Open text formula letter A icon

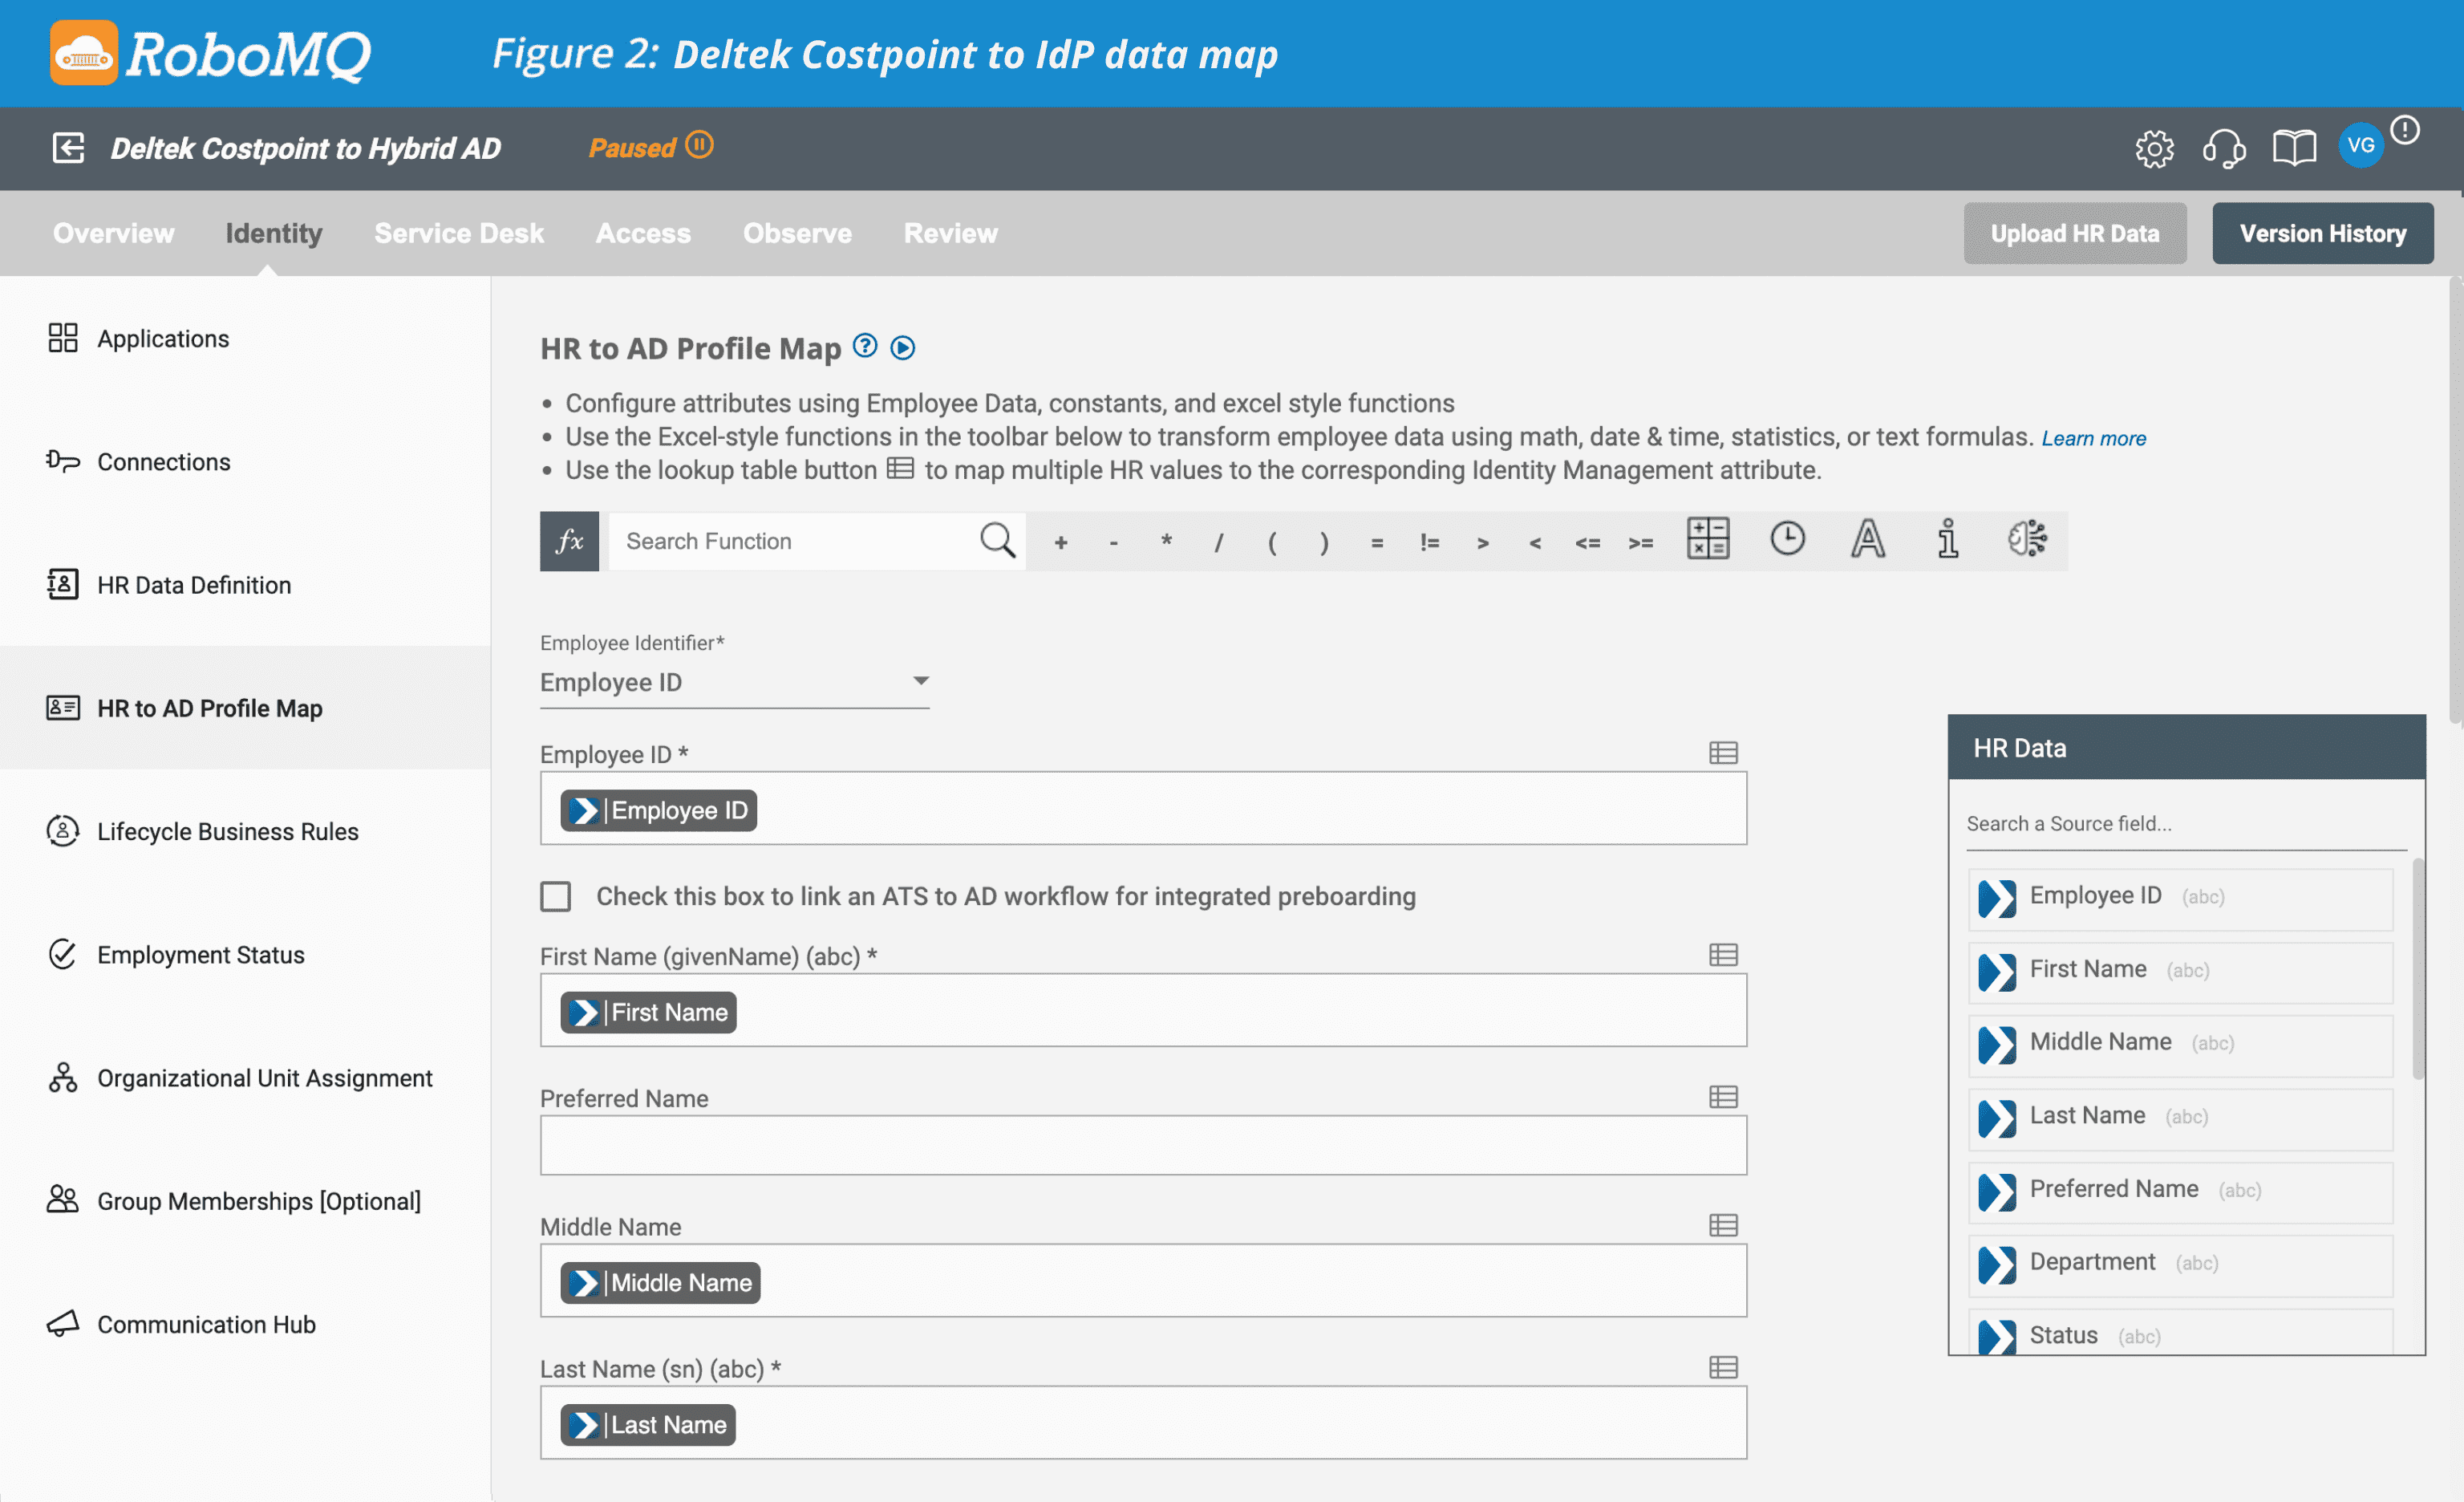pyautogui.click(x=1867, y=539)
